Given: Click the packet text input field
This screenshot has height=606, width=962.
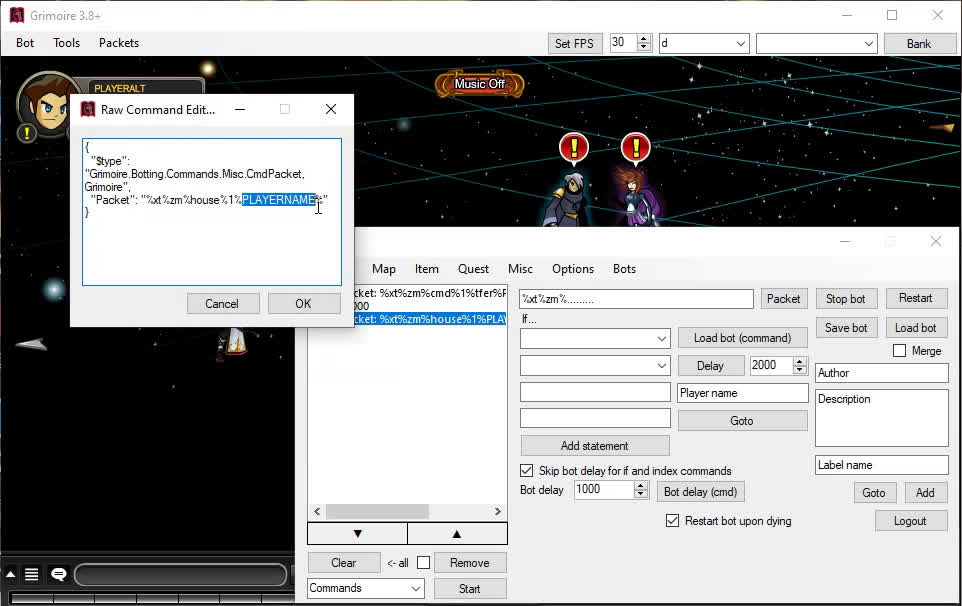Looking at the screenshot, I should (x=636, y=299).
